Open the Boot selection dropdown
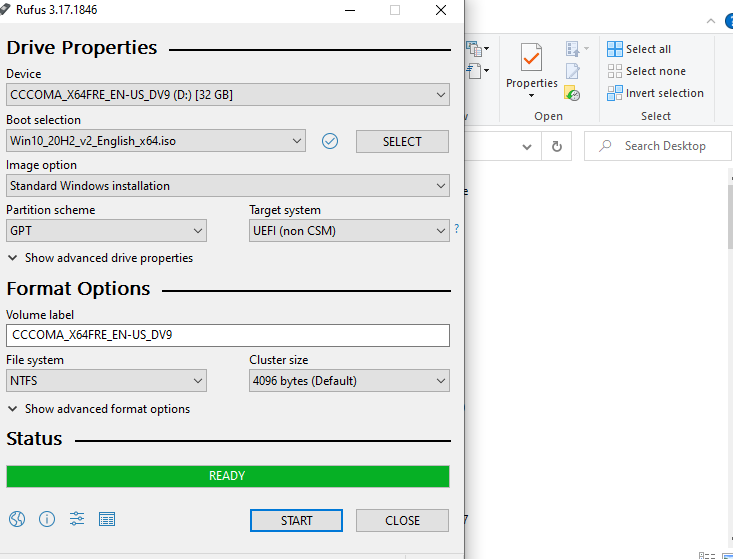This screenshot has height=559, width=733. [156, 141]
